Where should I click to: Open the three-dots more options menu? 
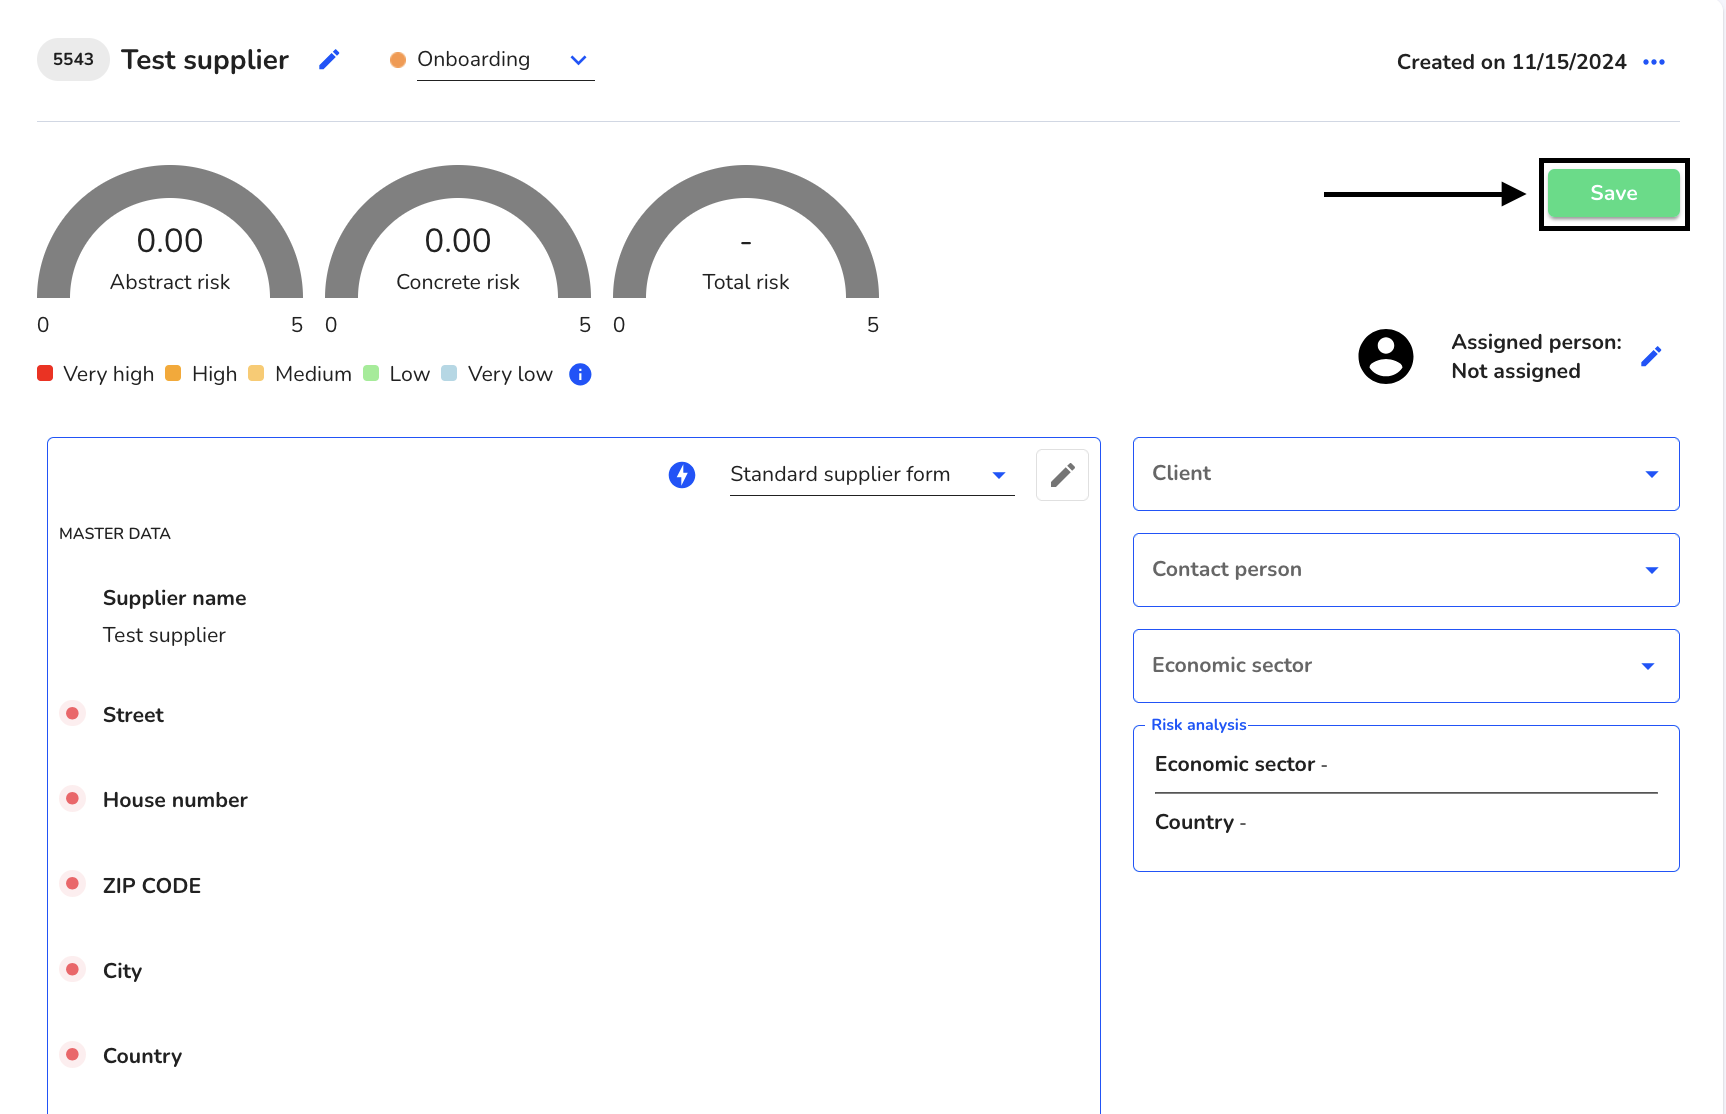pos(1654,62)
